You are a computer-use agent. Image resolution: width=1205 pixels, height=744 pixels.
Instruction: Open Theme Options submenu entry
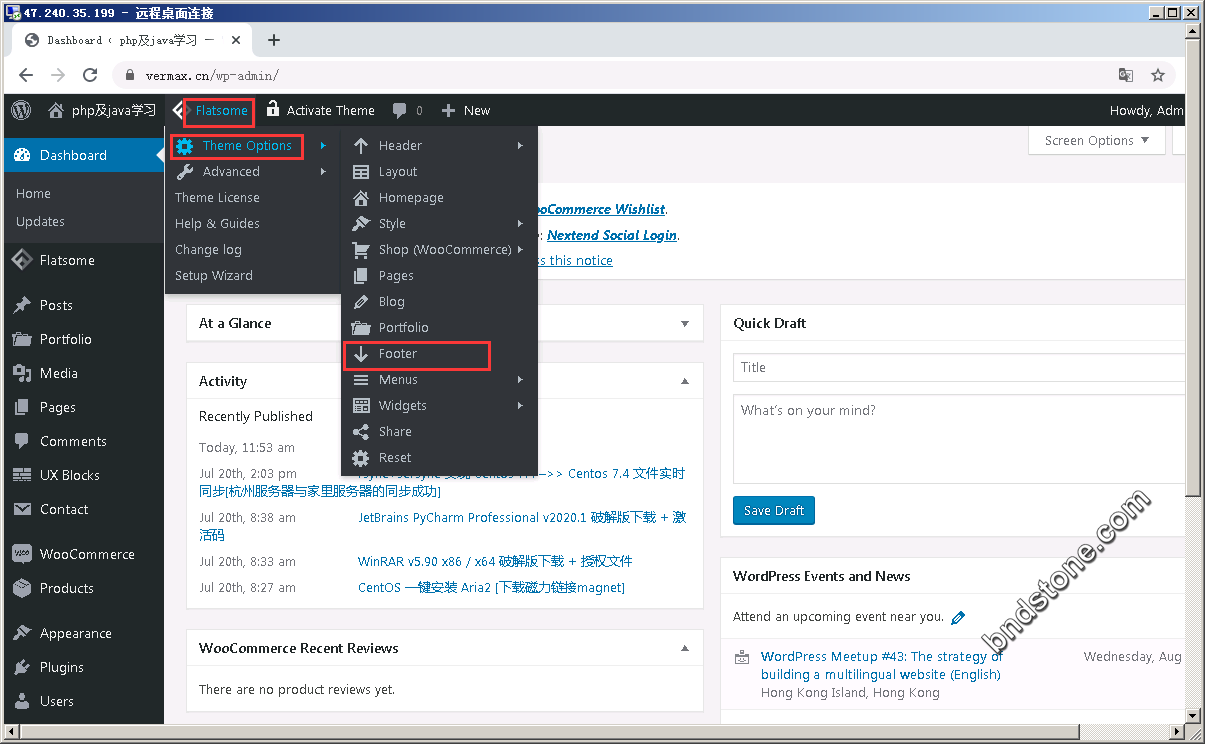[x=247, y=145]
